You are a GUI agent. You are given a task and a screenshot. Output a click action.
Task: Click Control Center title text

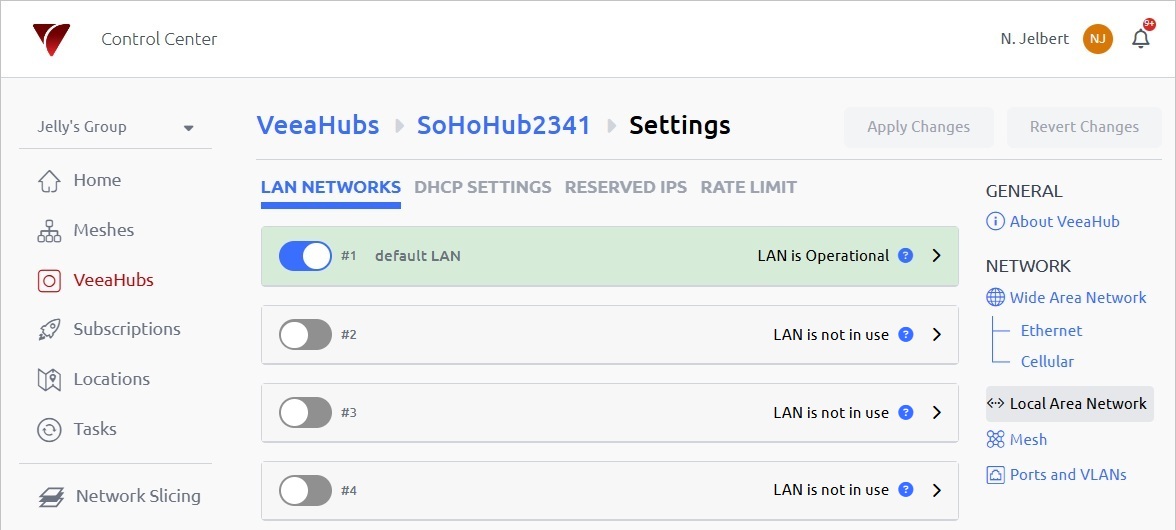tap(159, 39)
